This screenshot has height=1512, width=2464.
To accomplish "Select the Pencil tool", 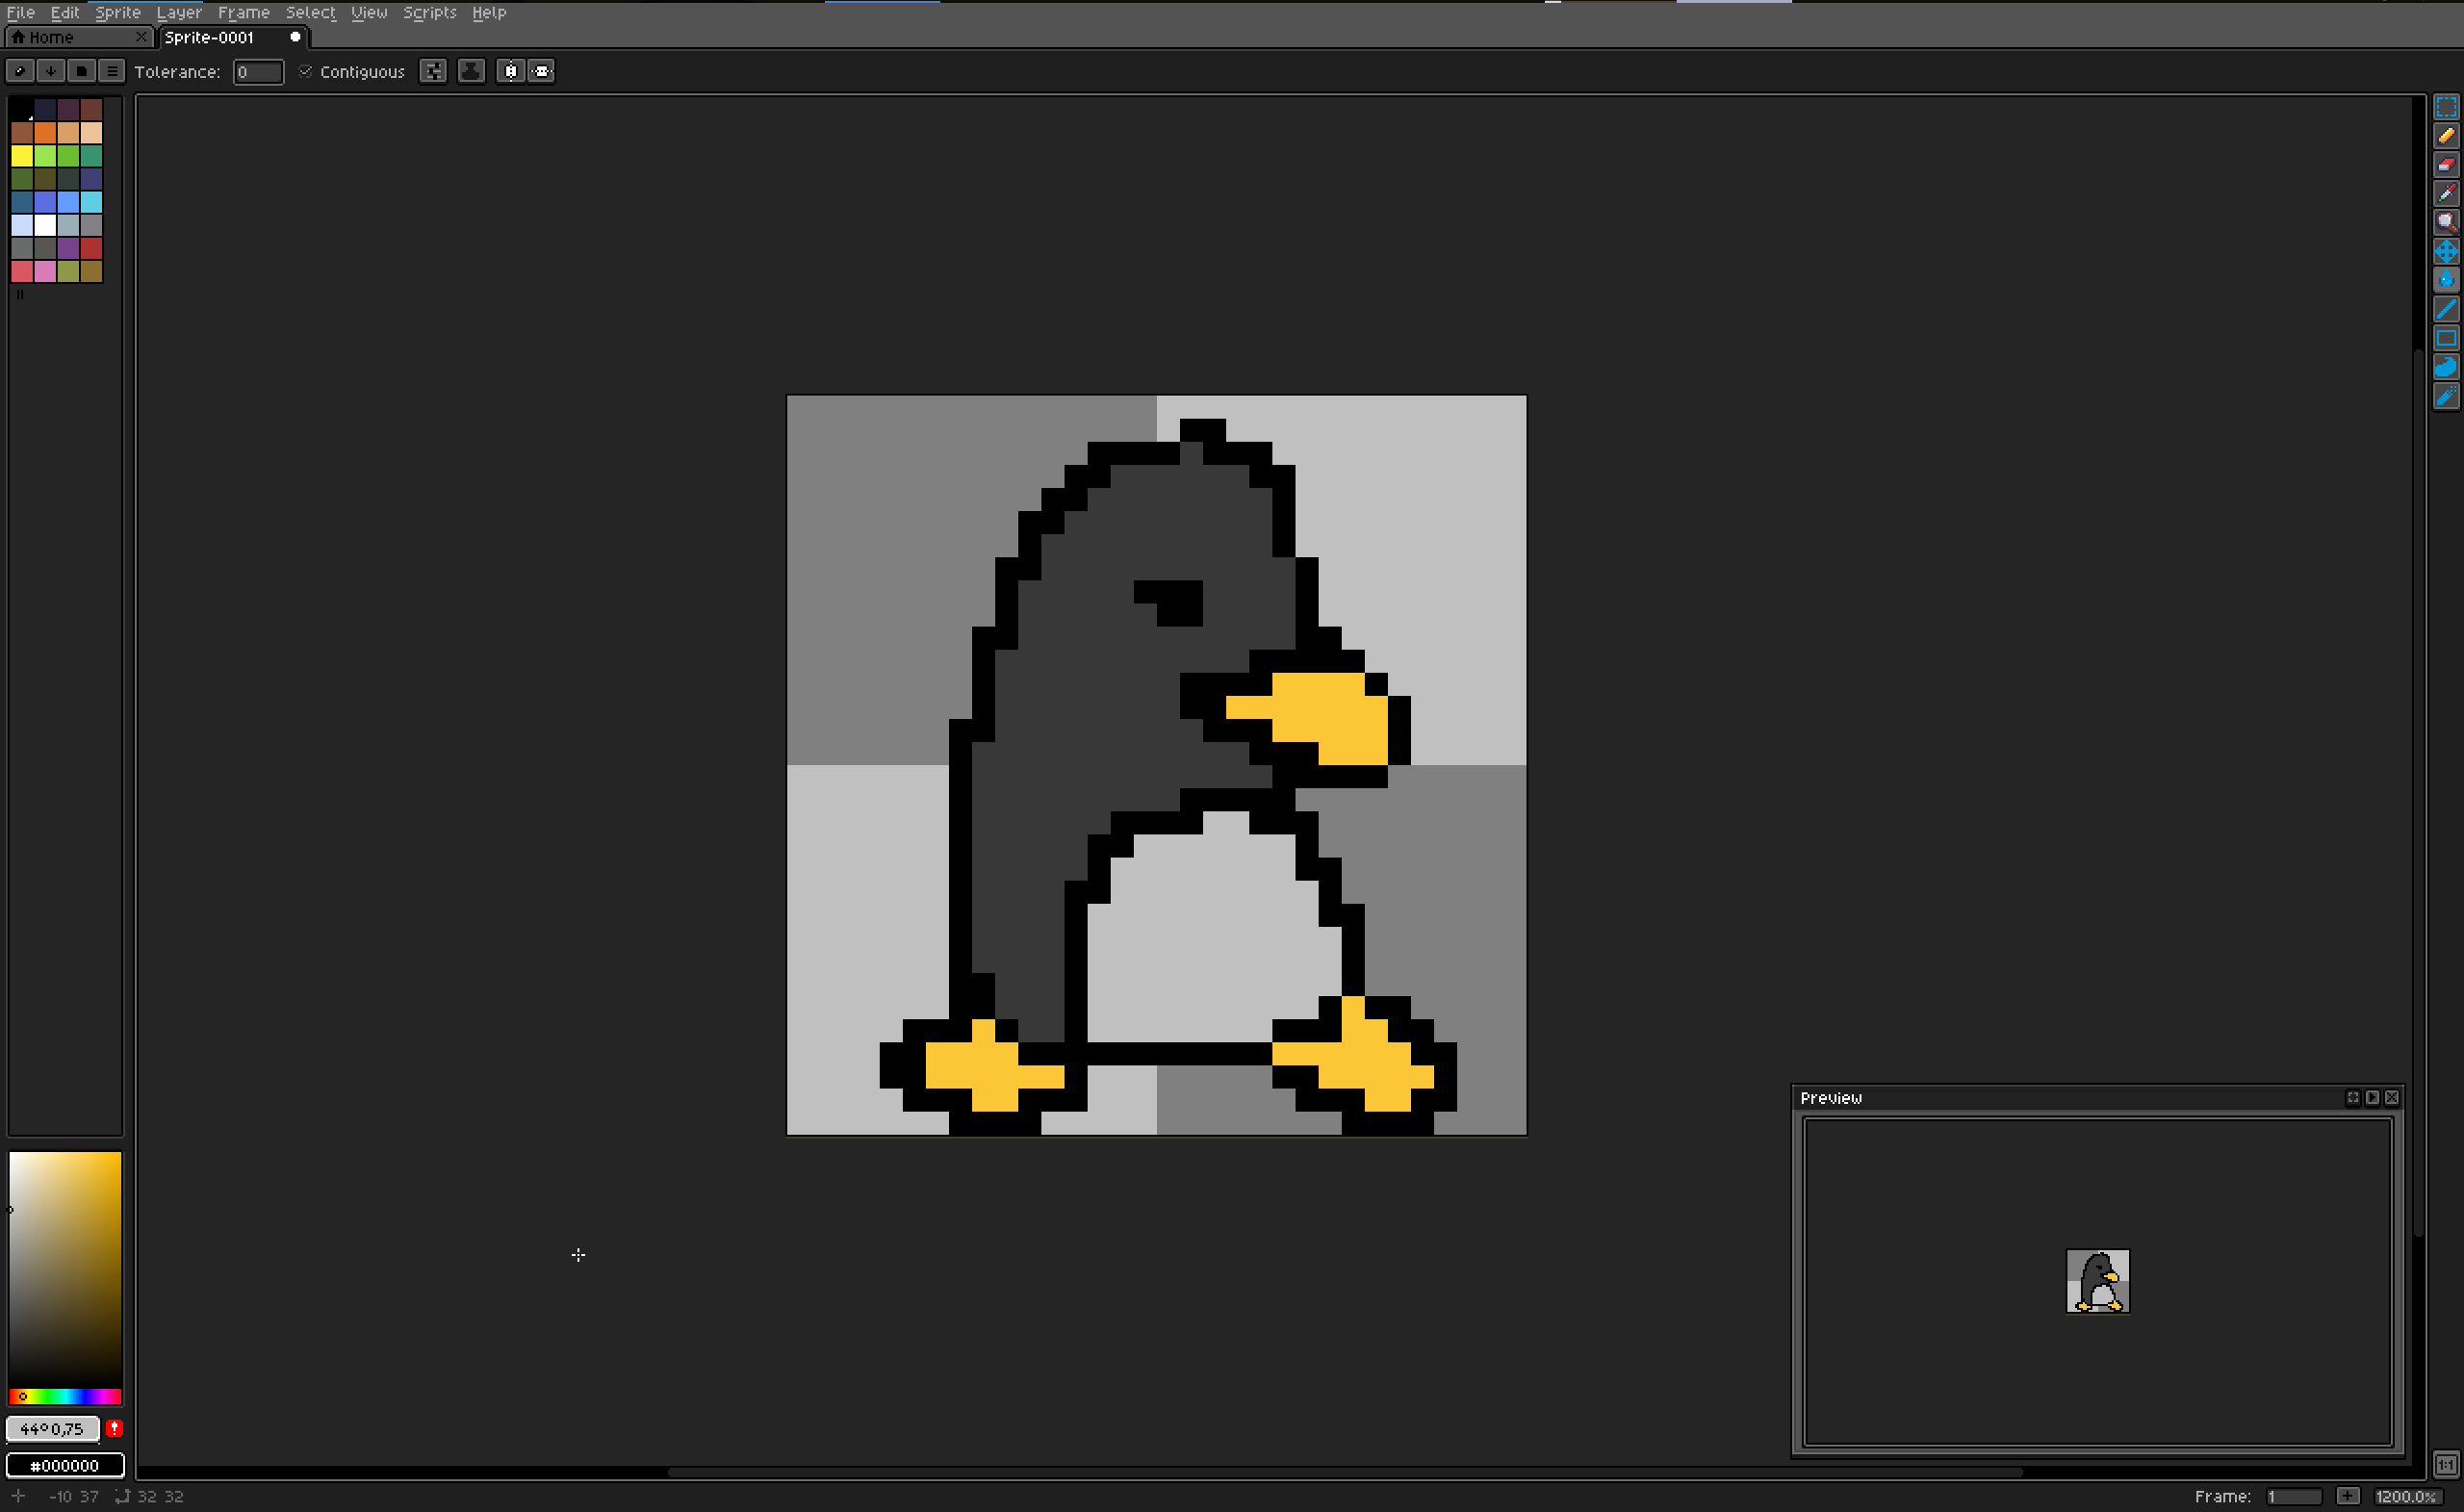I will point(2446,136).
